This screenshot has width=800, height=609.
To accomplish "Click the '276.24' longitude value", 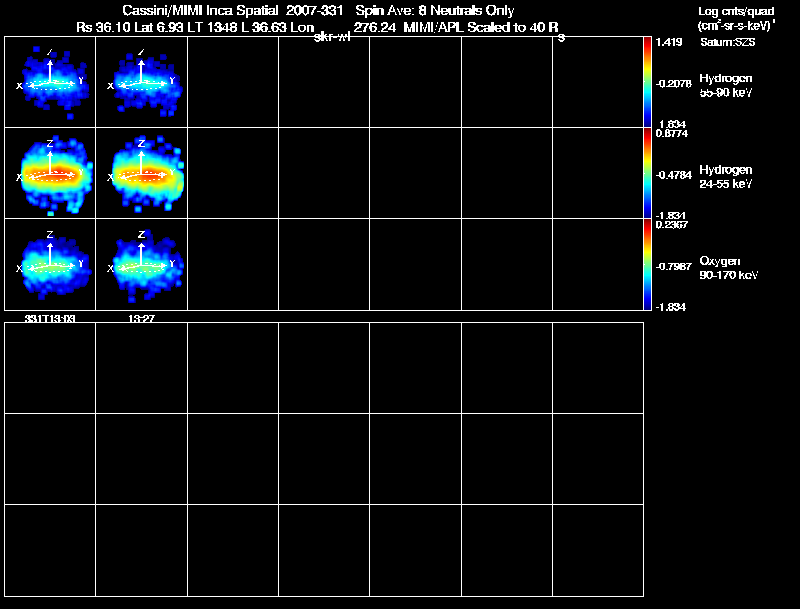I will click(374, 28).
